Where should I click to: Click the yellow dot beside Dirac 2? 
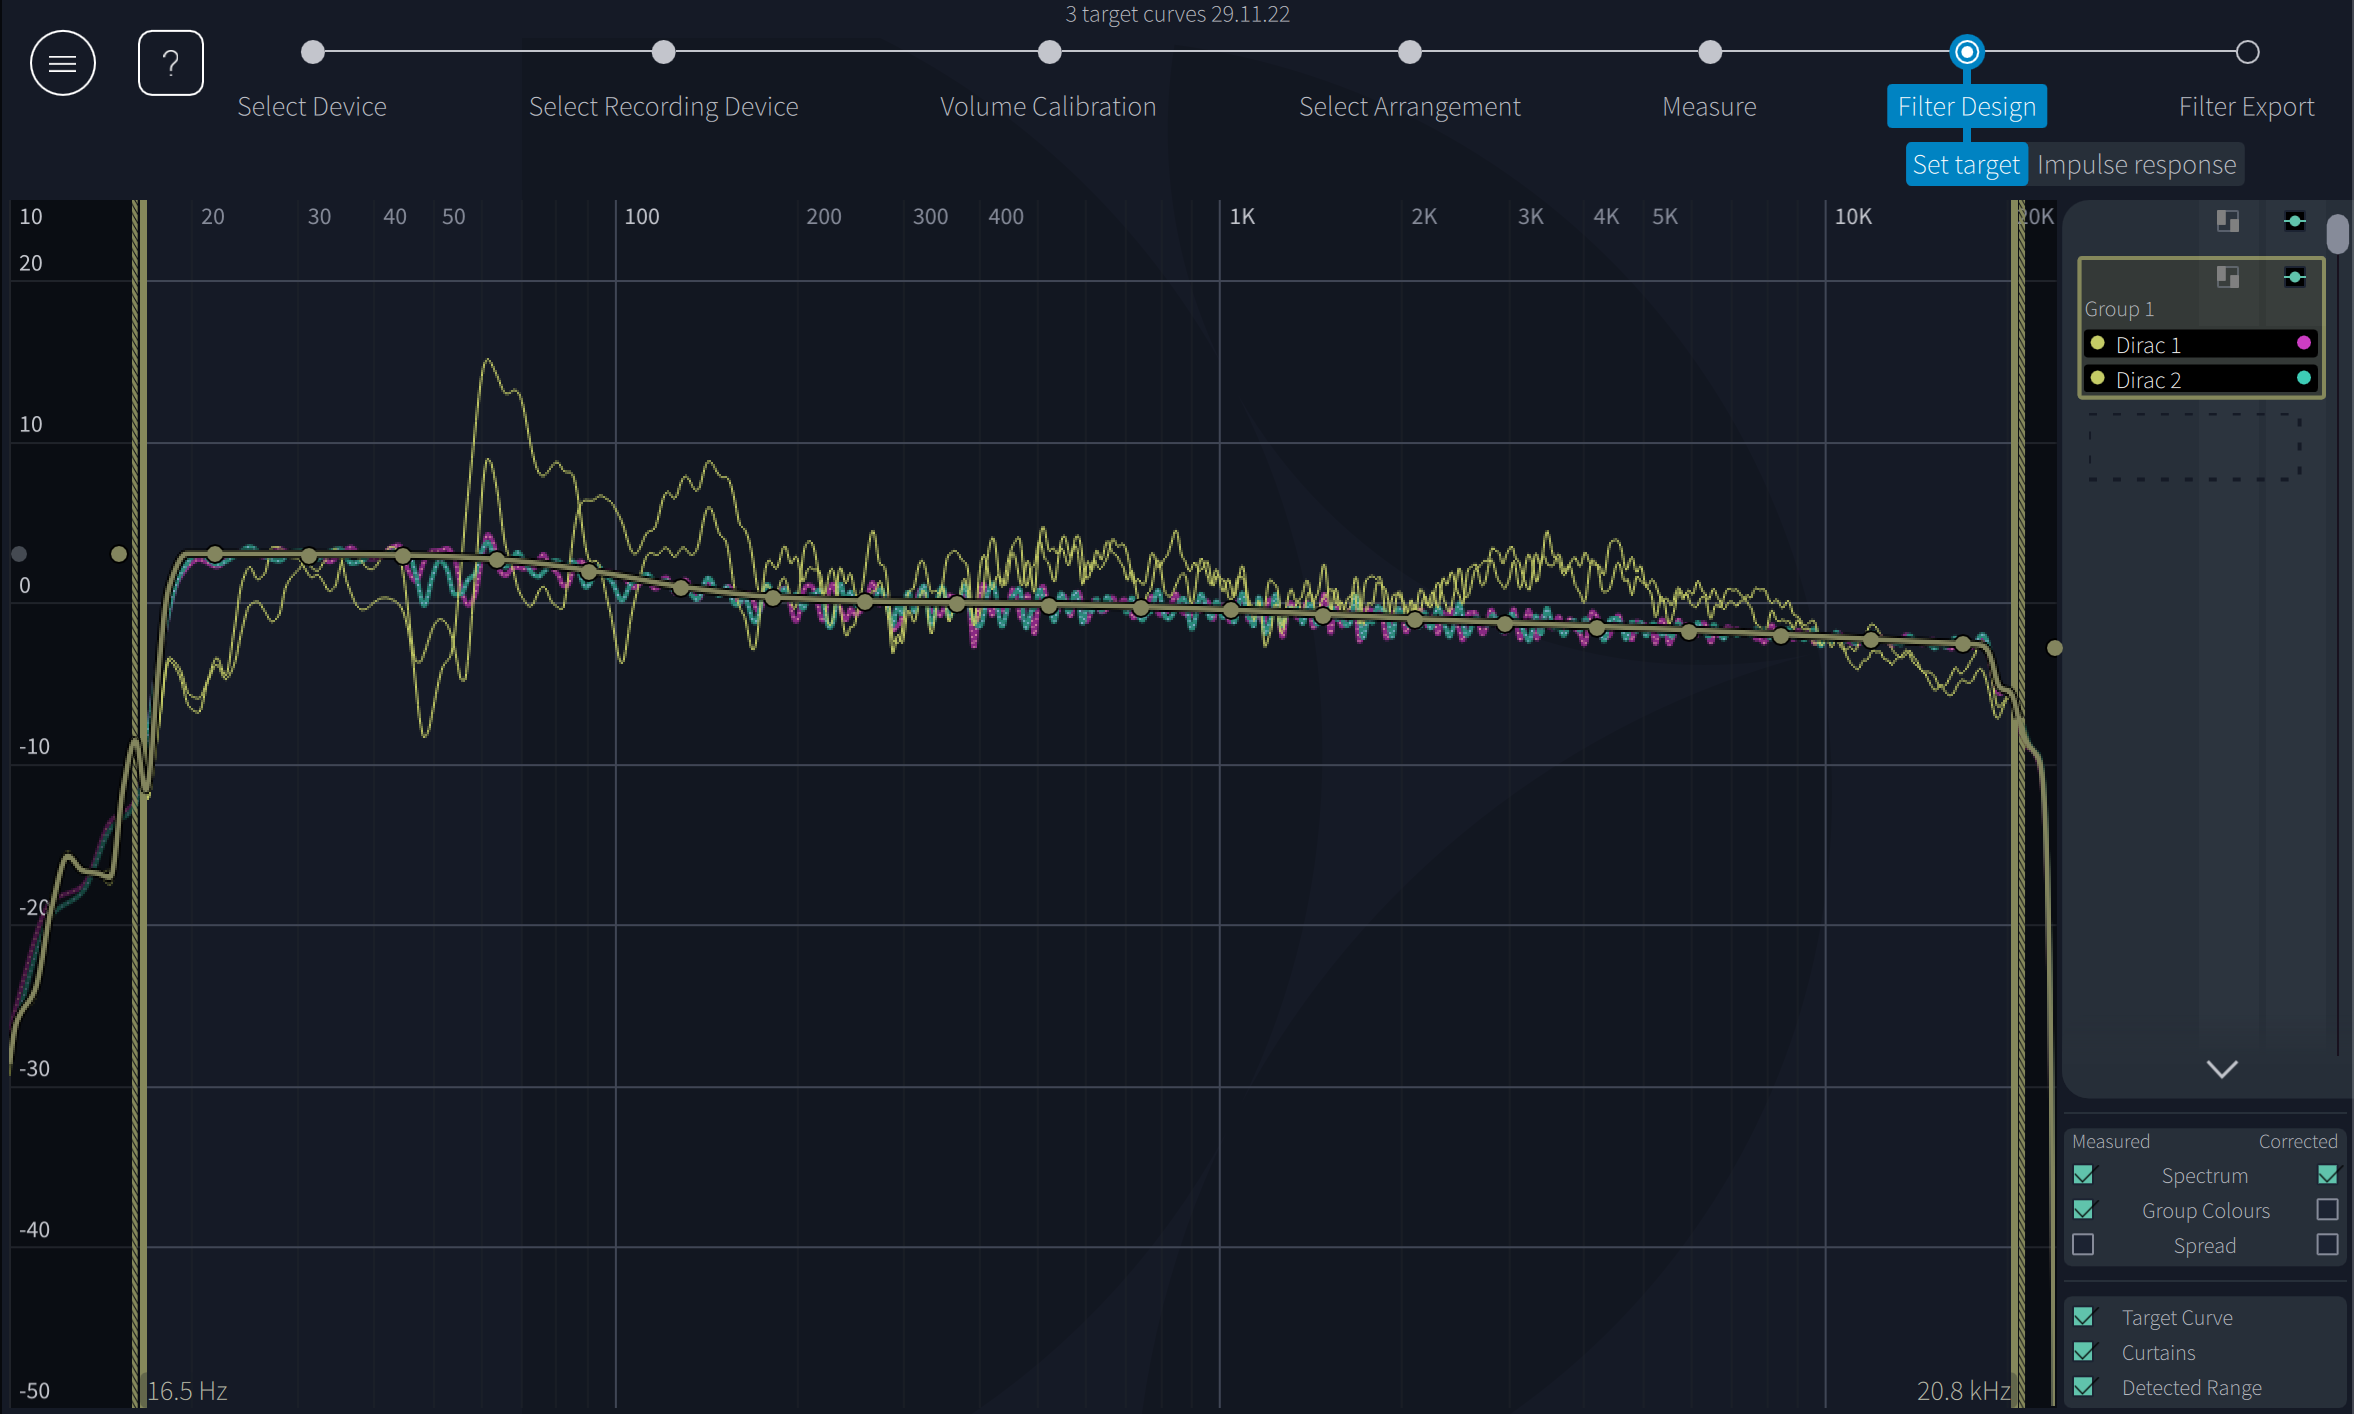(2098, 378)
